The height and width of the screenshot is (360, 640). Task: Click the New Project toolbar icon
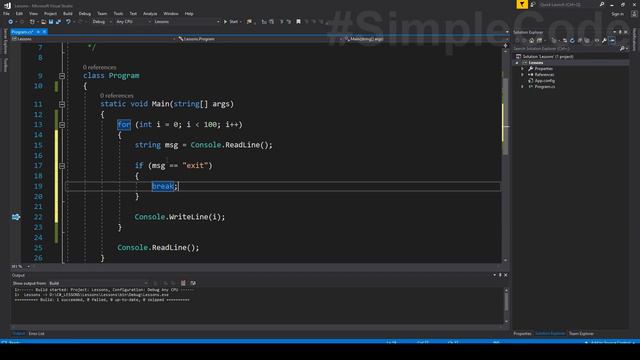pyautogui.click(x=32, y=22)
